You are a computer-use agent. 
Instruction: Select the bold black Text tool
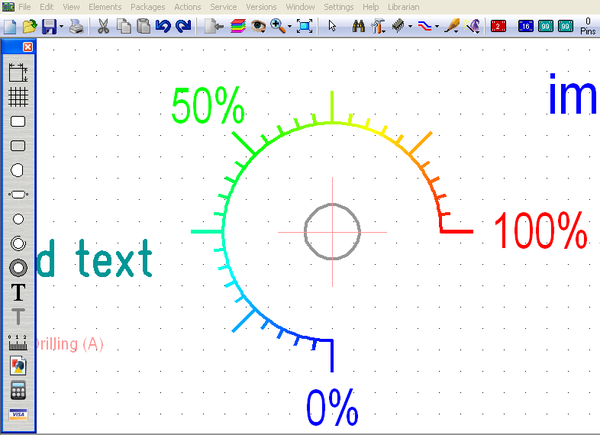pos(18,292)
